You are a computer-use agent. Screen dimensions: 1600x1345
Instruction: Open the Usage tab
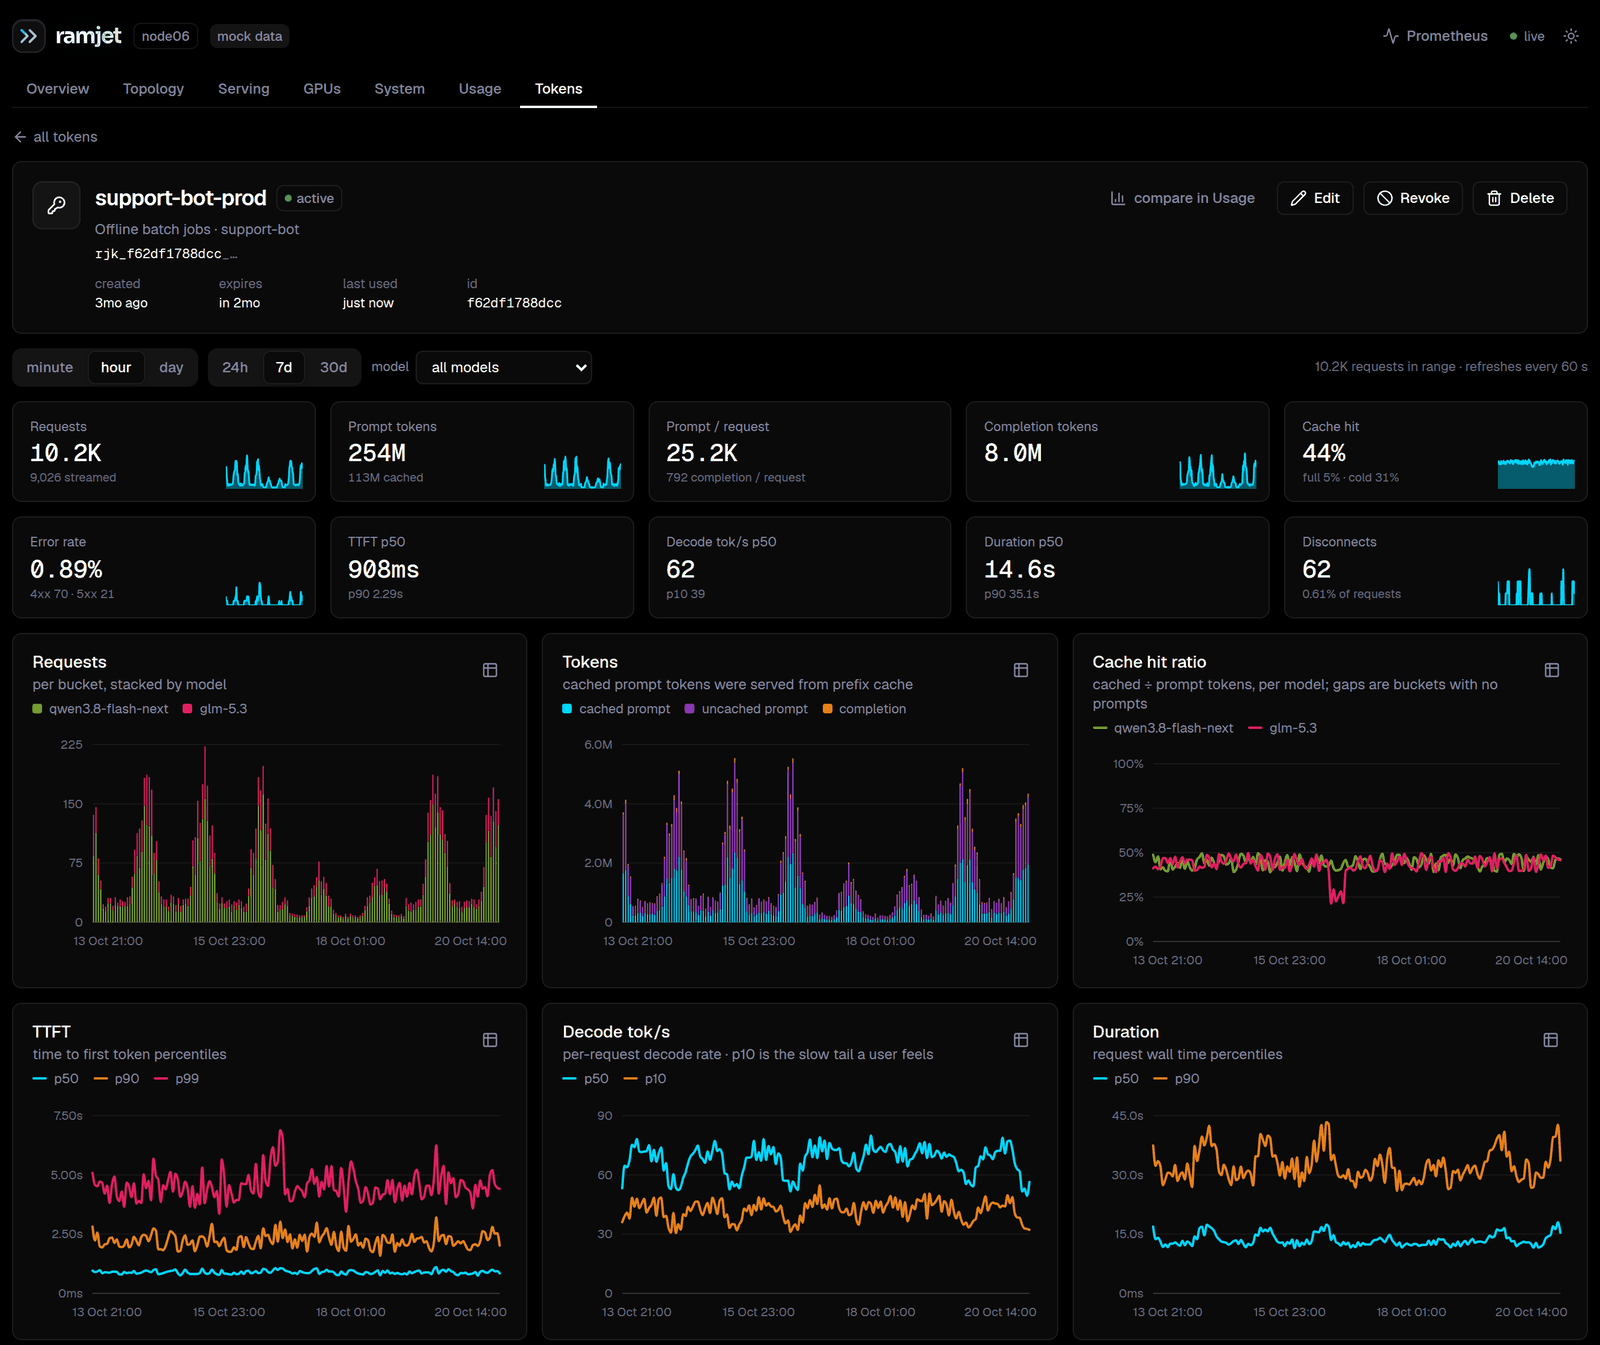click(480, 89)
